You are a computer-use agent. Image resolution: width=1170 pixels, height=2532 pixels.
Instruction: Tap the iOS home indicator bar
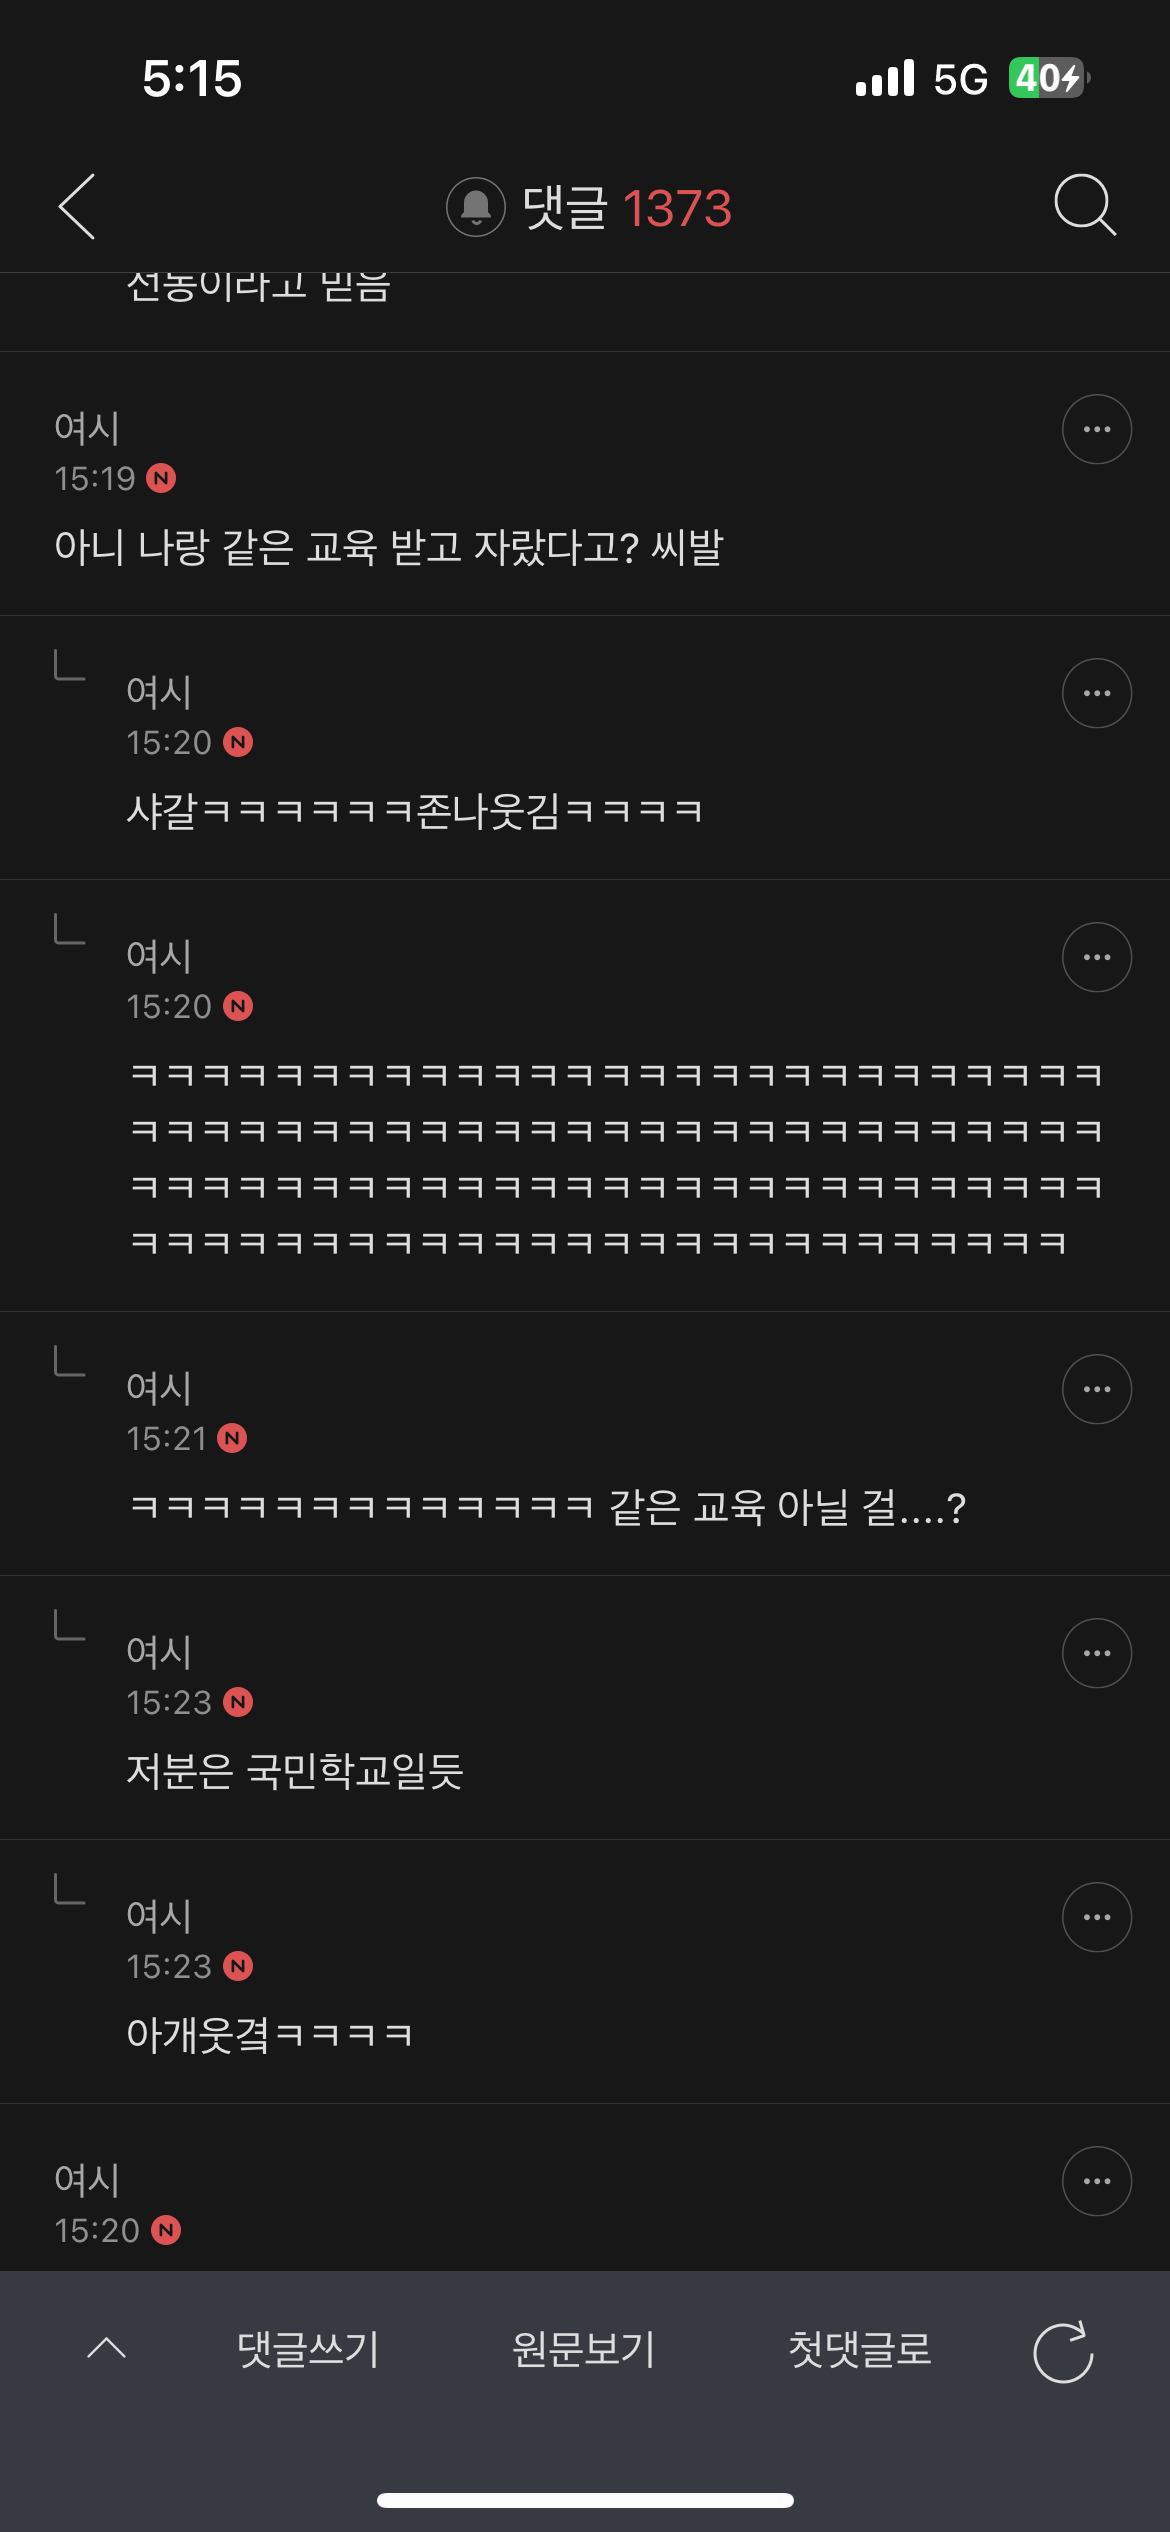(585, 2500)
